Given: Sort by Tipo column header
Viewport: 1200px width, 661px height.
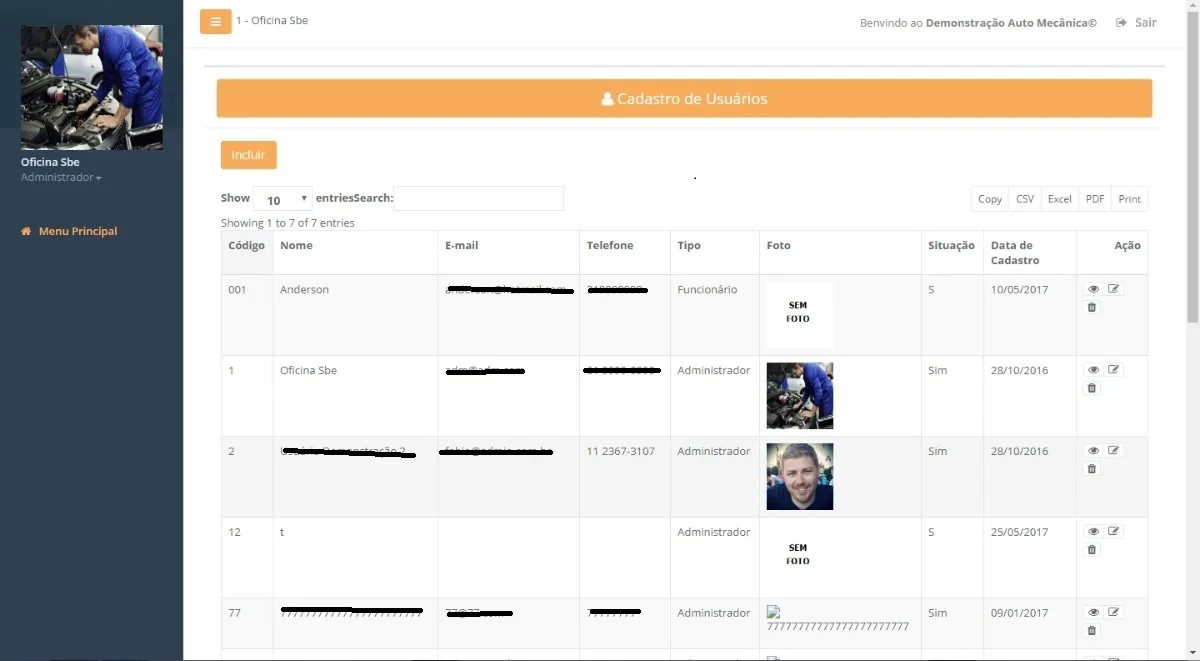Looking at the screenshot, I should coord(714,252).
